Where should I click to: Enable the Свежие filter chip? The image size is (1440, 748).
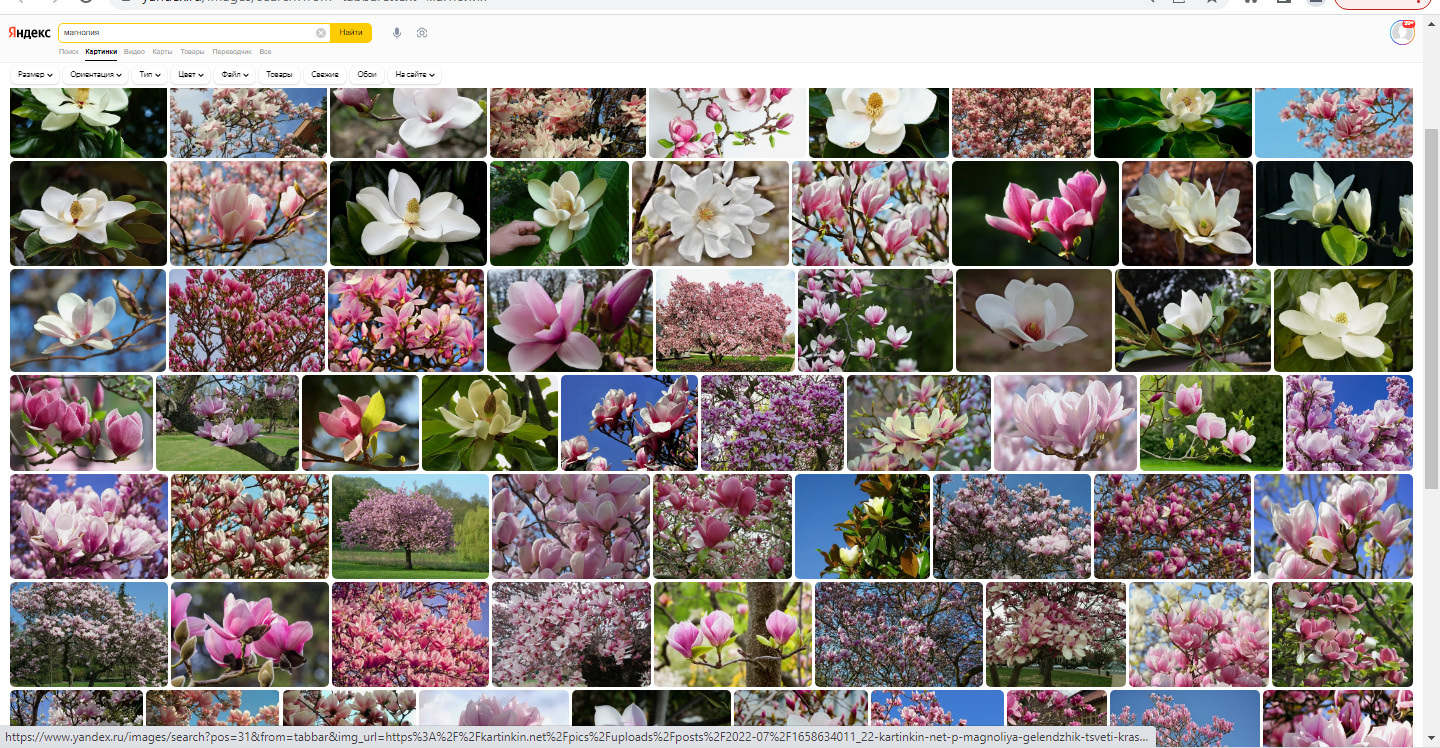(325, 75)
